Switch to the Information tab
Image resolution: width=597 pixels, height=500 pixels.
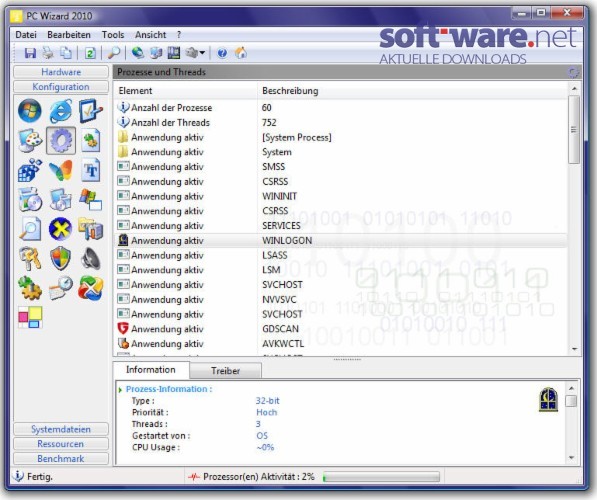(x=151, y=369)
